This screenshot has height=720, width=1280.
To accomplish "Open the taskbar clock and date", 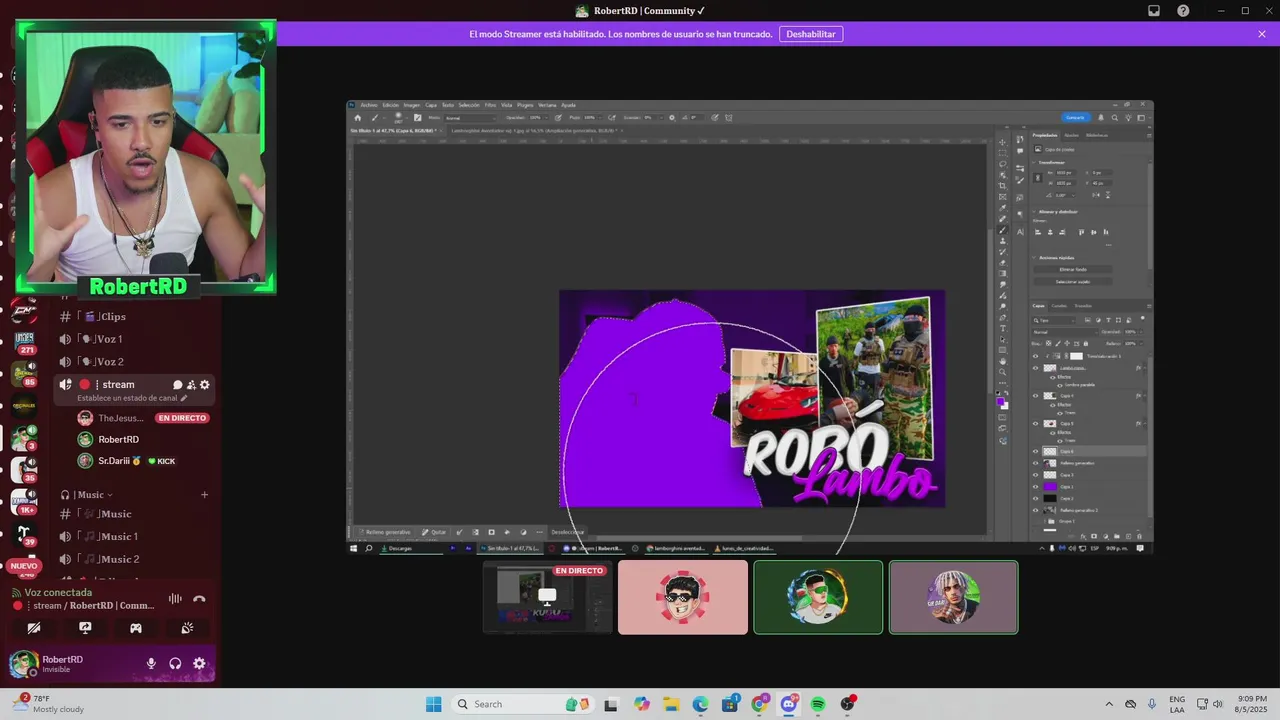I will [1252, 704].
